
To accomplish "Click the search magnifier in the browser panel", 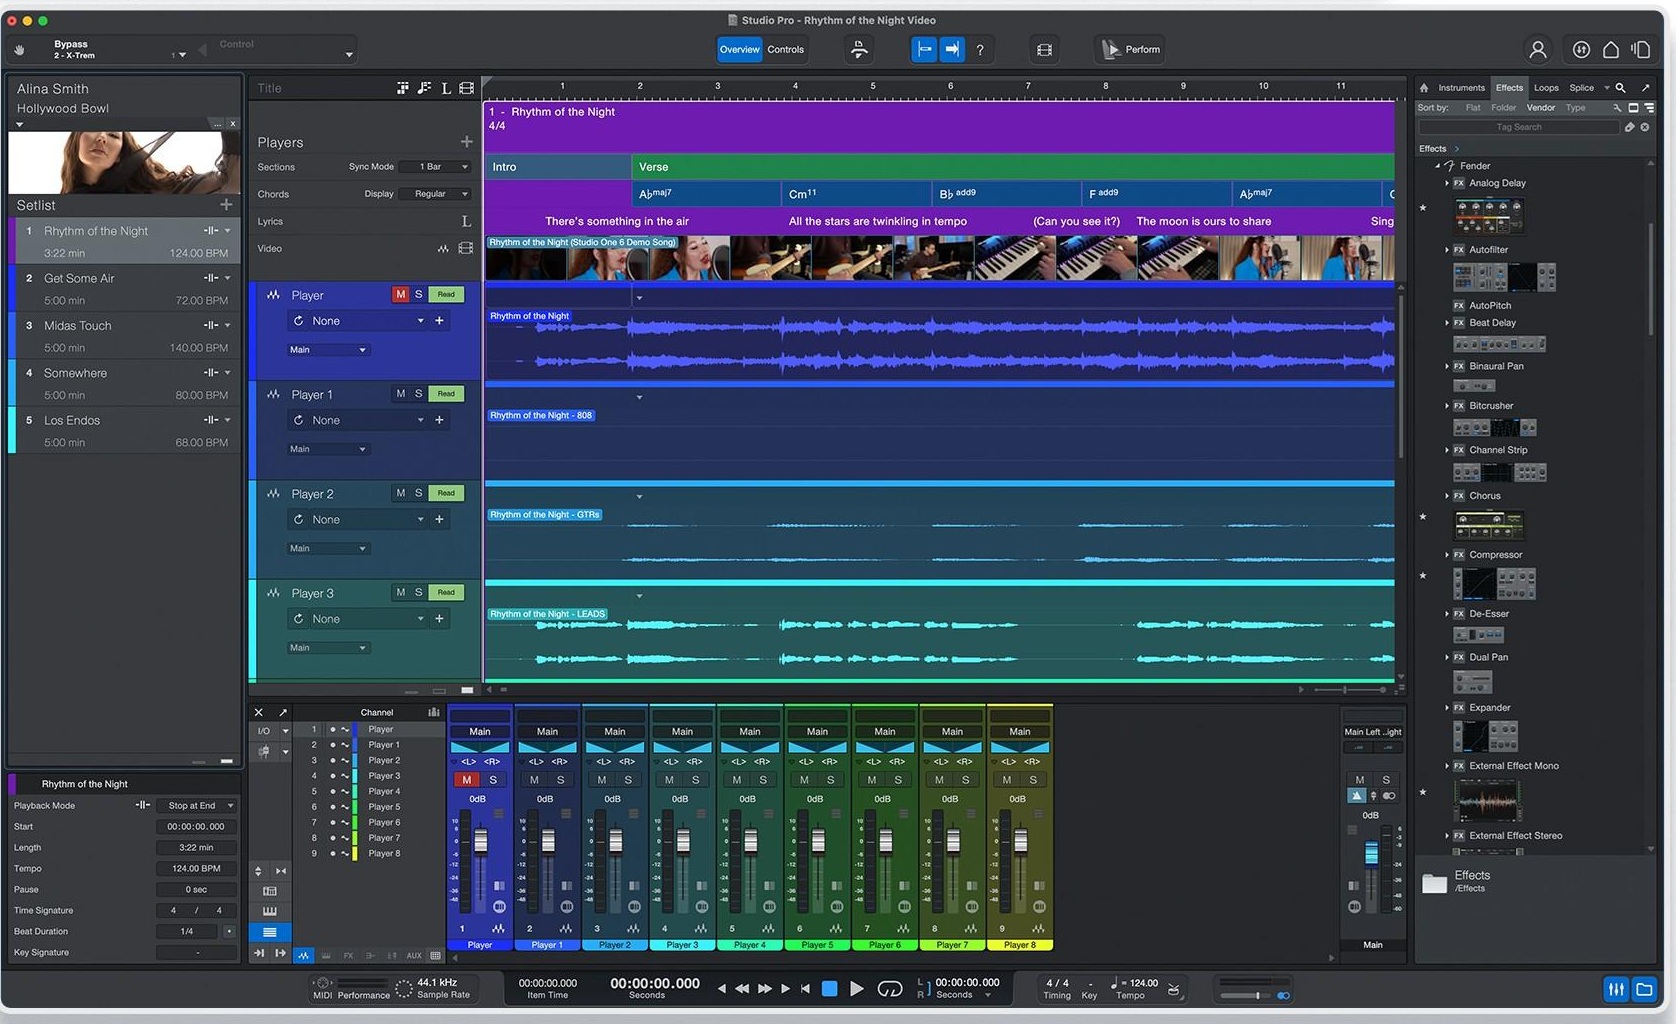I will 1619,88.
